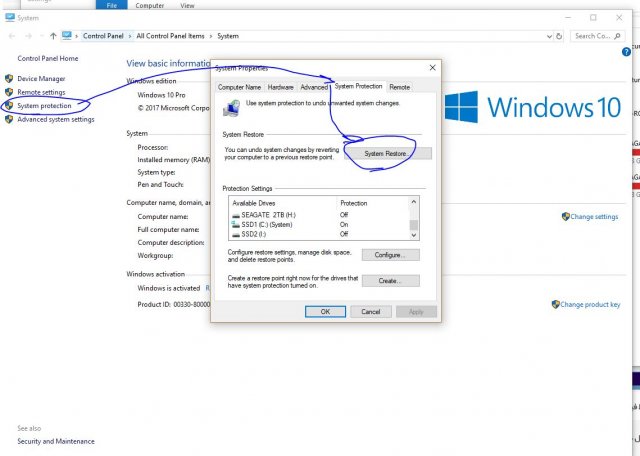Click the shield icon beside Change settings
This screenshot has width=640, height=456.
565,216
